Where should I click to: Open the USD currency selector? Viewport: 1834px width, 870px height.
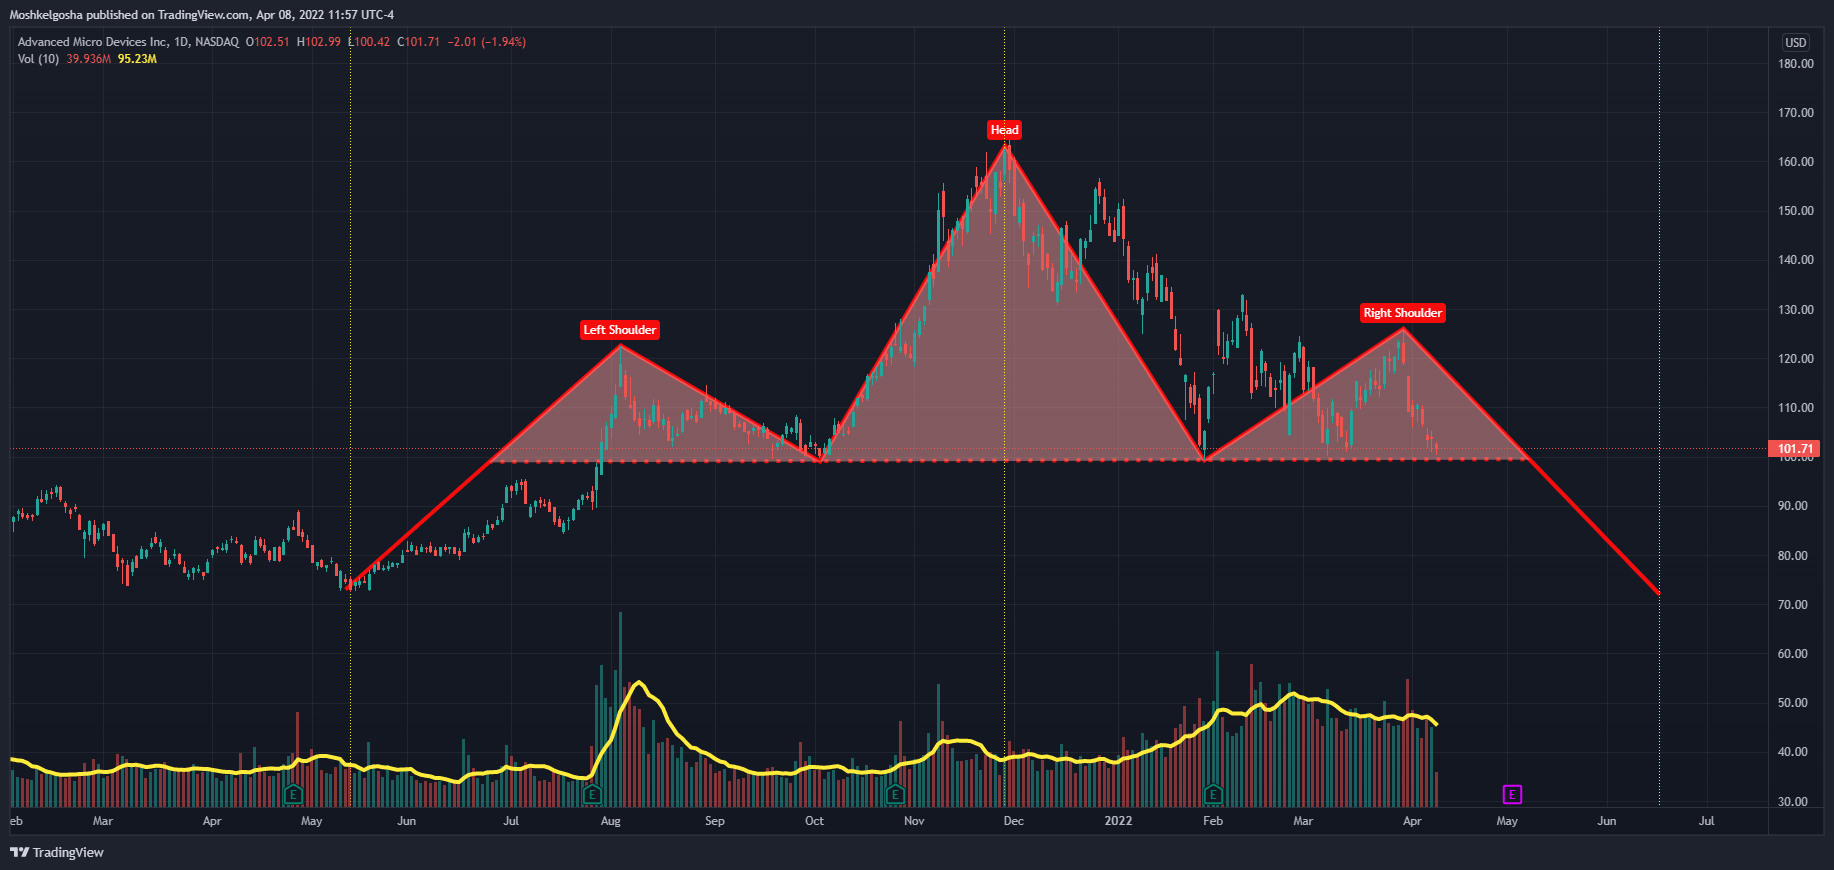pyautogui.click(x=1796, y=42)
